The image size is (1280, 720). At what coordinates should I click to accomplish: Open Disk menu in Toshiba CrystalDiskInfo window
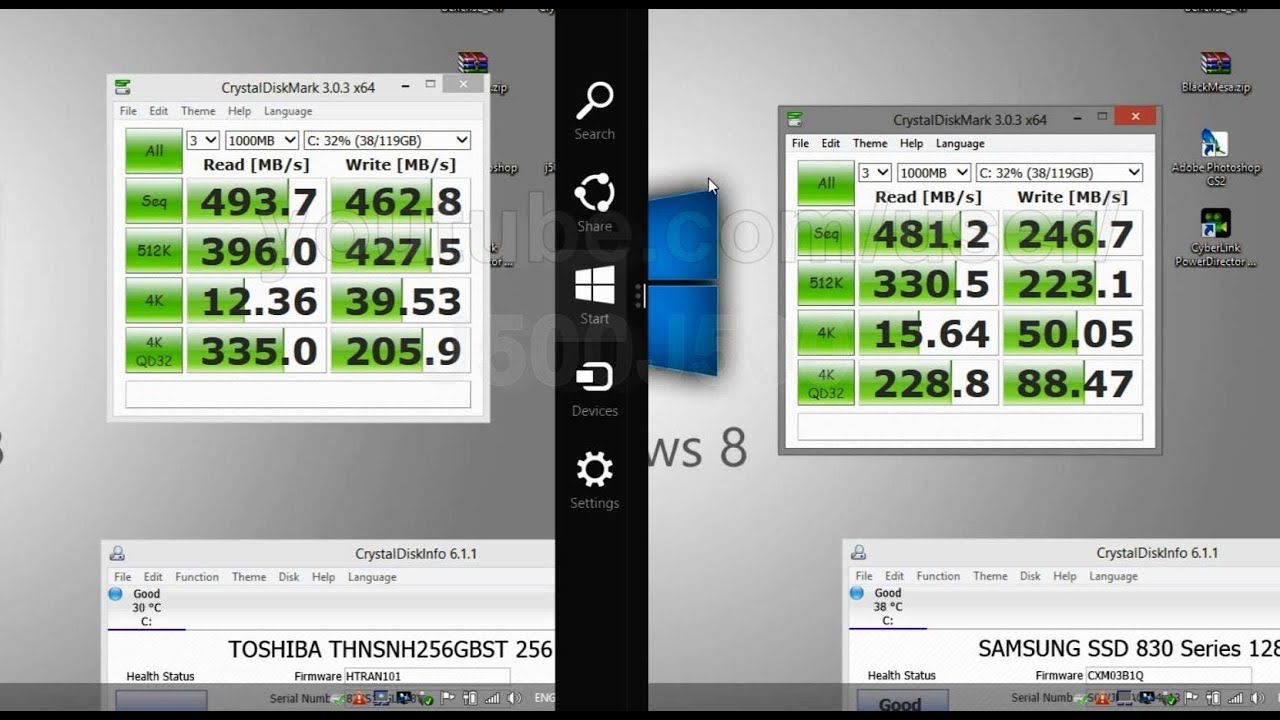click(289, 577)
